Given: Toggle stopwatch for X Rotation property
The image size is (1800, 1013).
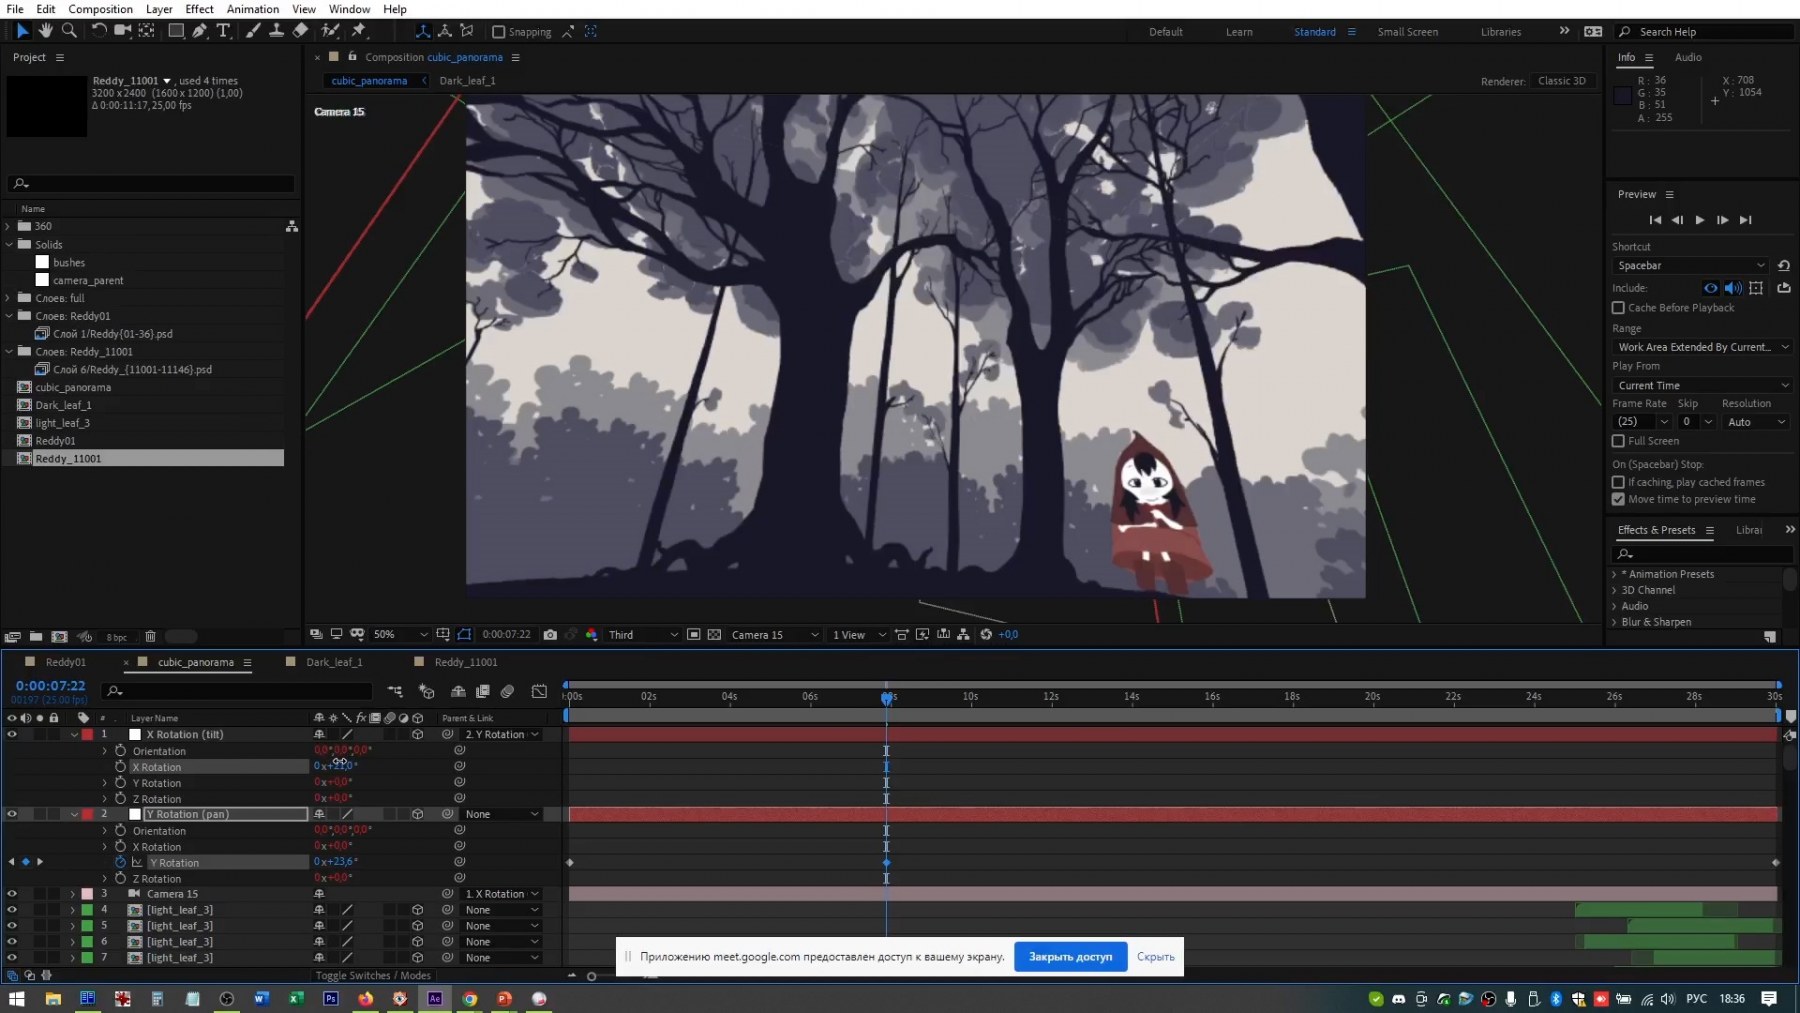Looking at the screenshot, I should 120,767.
